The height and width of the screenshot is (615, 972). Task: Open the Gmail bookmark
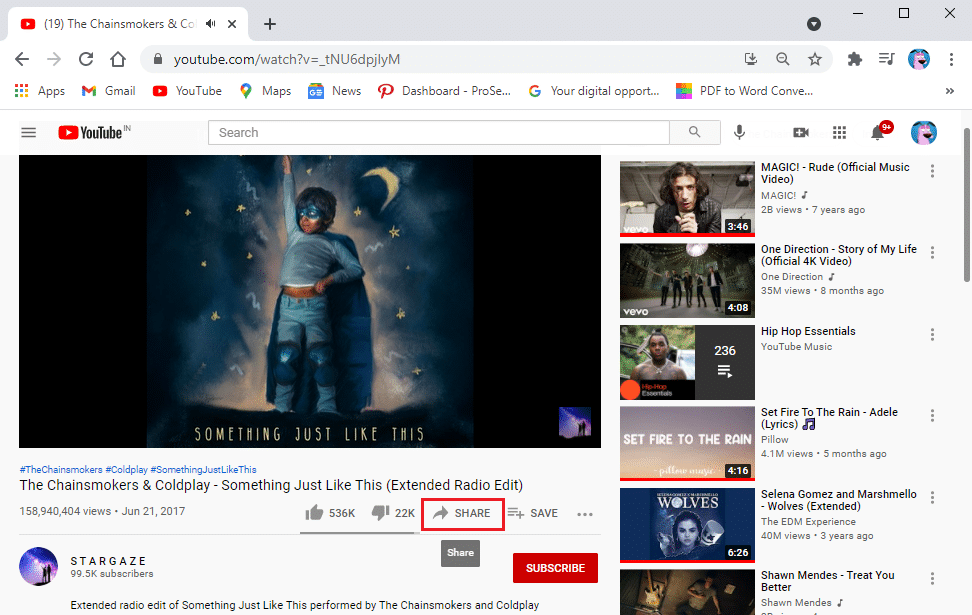click(x=108, y=91)
